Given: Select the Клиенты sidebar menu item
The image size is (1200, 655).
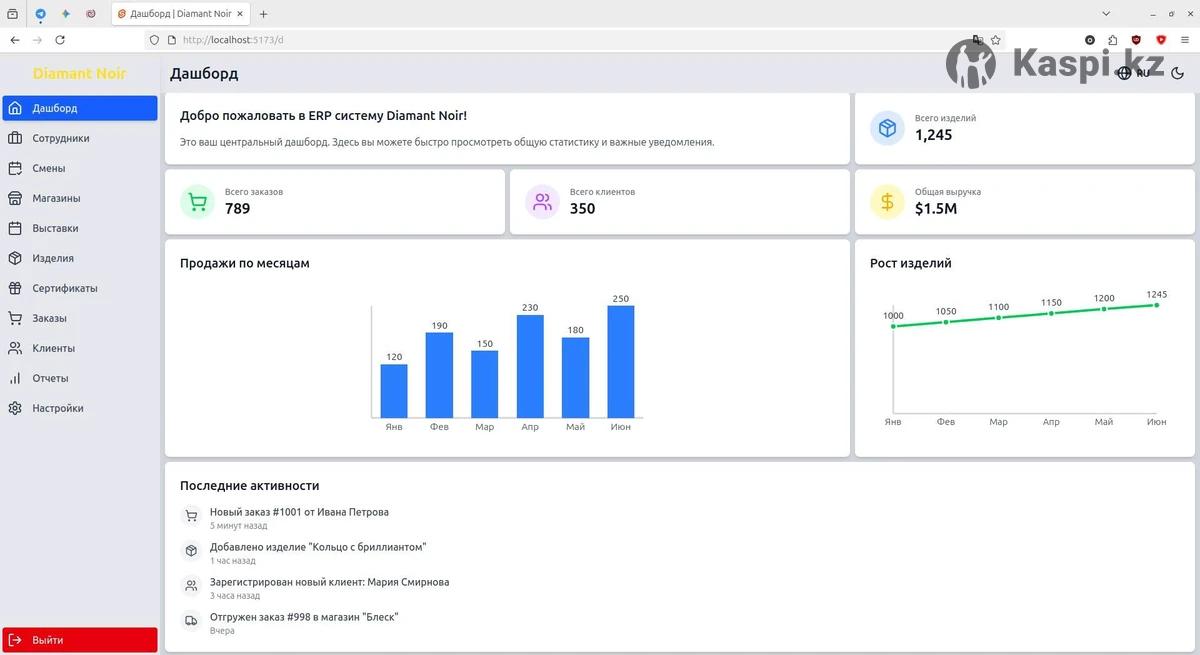Looking at the screenshot, I should pyautogui.click(x=53, y=348).
